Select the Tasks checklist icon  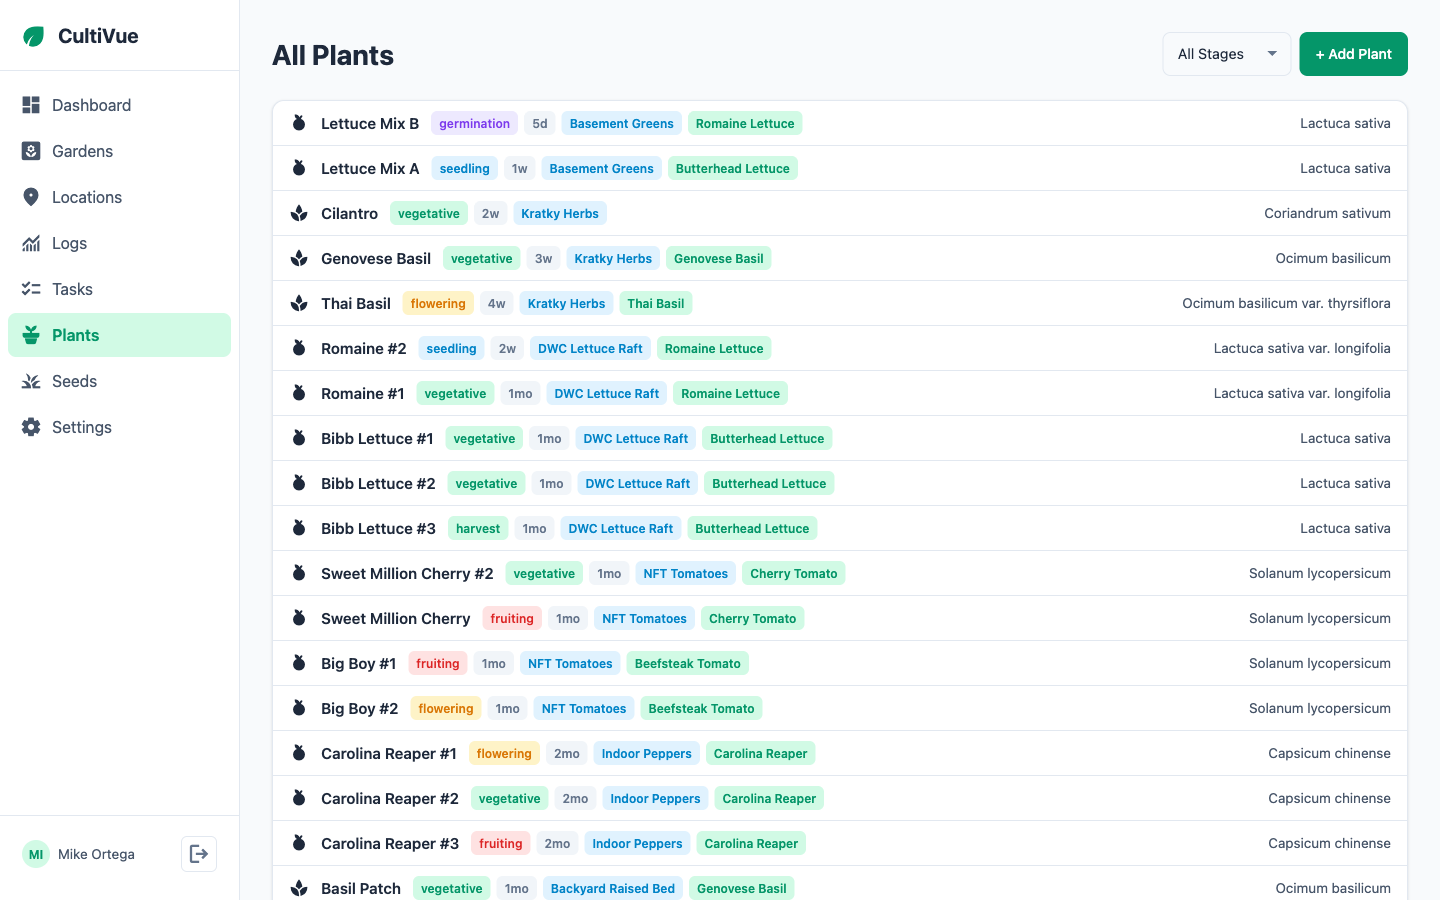tap(31, 289)
